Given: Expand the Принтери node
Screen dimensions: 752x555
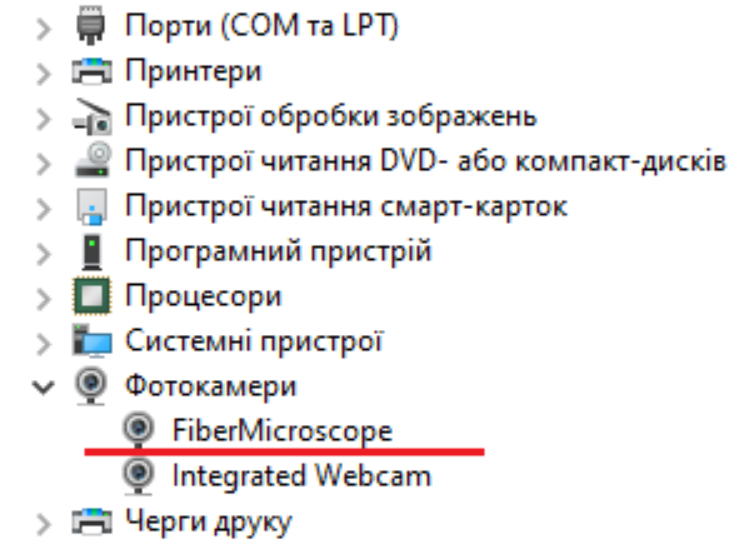Looking at the screenshot, I should click(43, 72).
